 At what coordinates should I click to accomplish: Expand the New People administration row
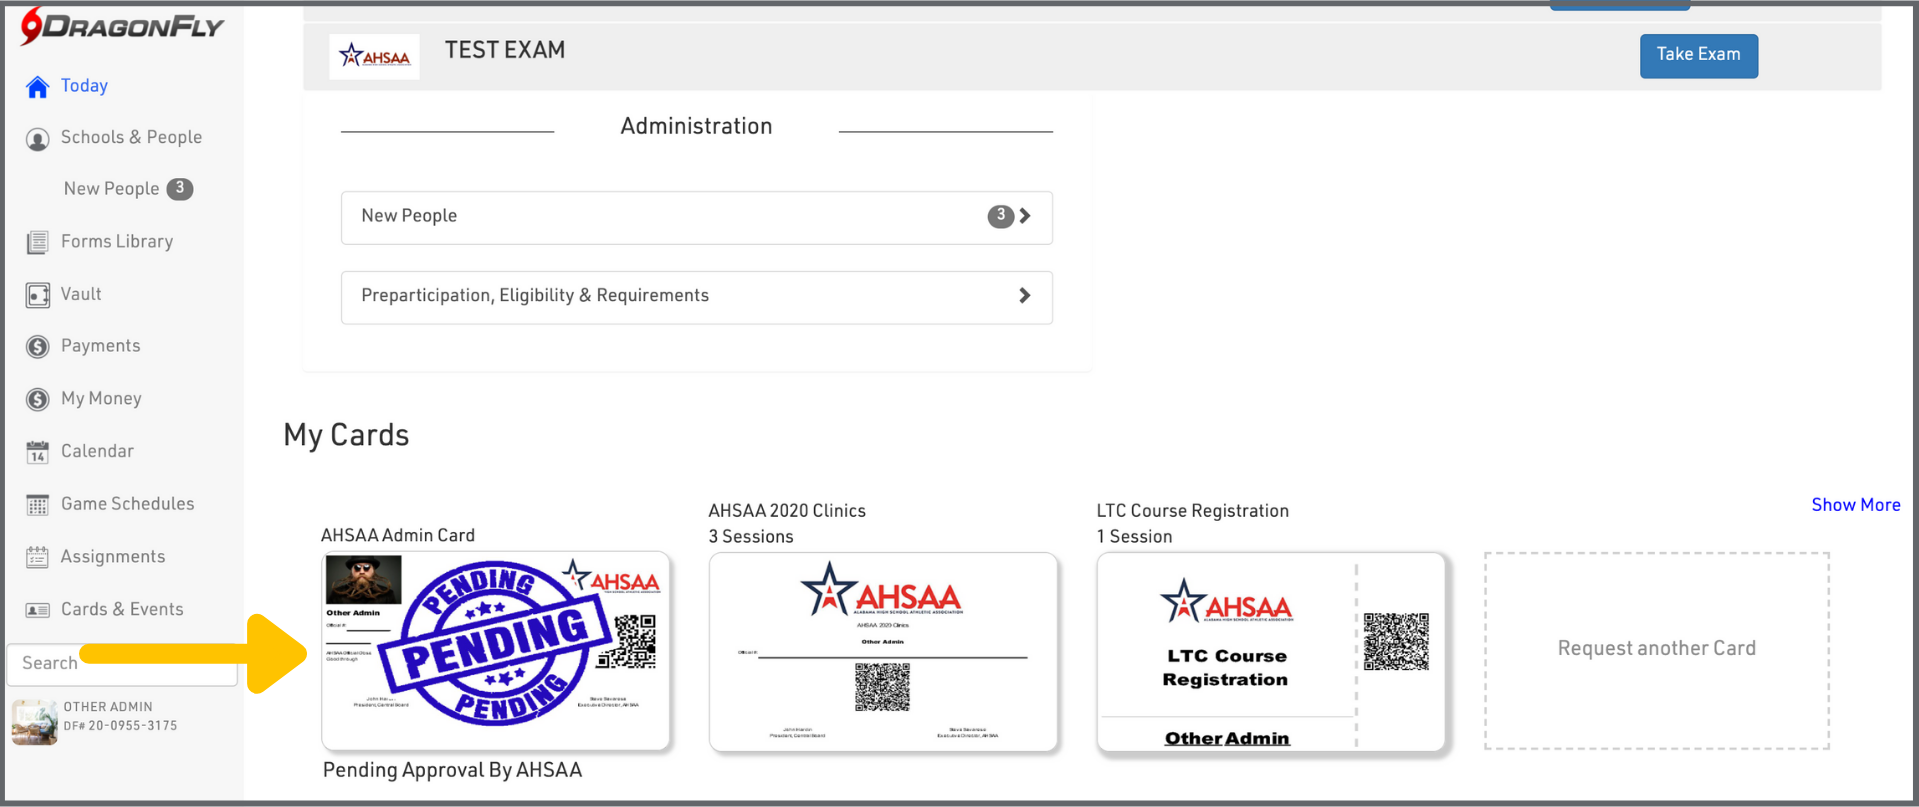click(1024, 216)
